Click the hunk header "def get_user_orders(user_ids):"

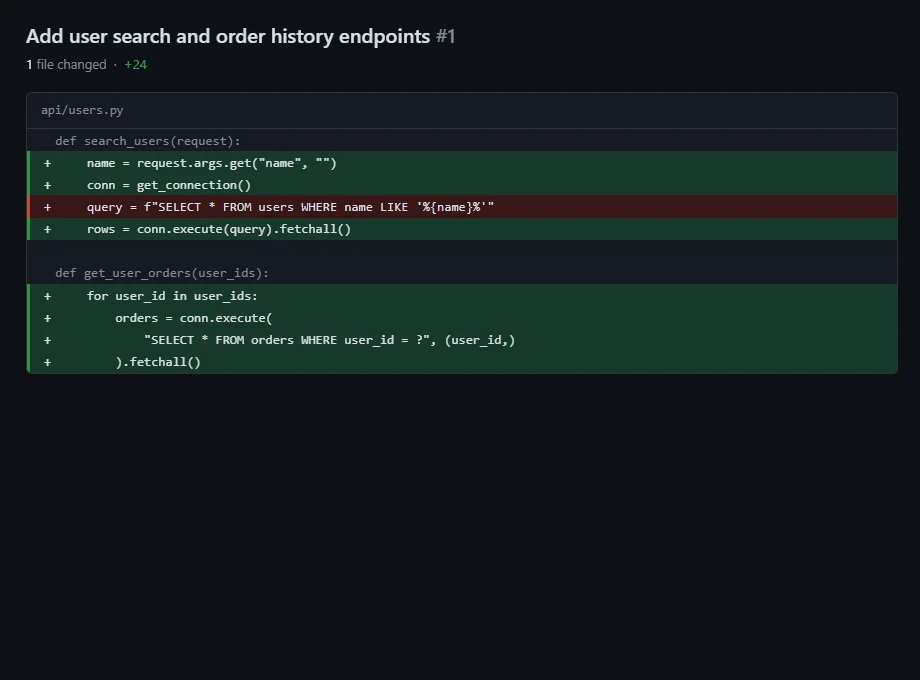point(462,273)
